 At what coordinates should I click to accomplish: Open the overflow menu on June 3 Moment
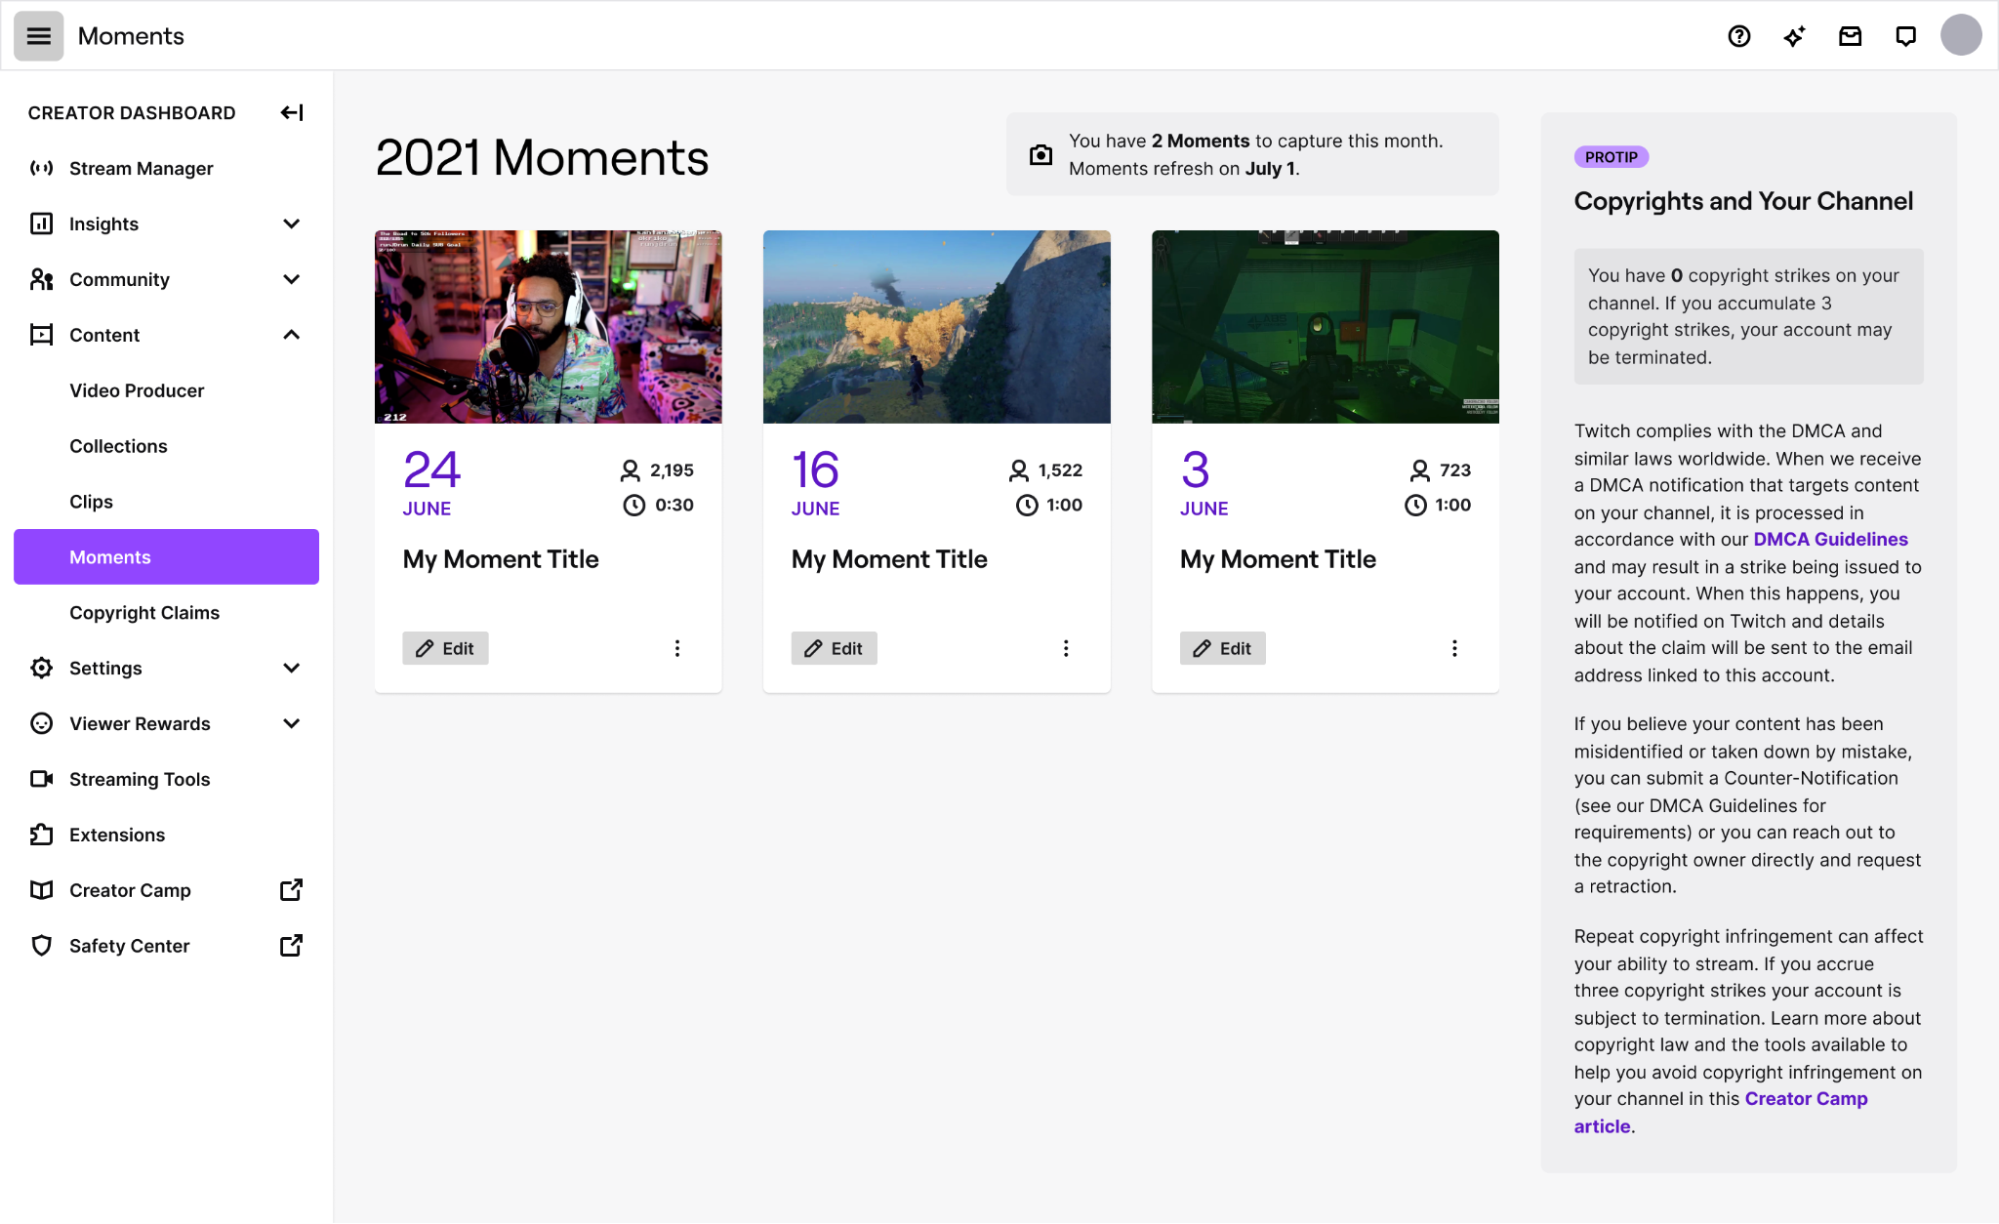tap(1455, 648)
